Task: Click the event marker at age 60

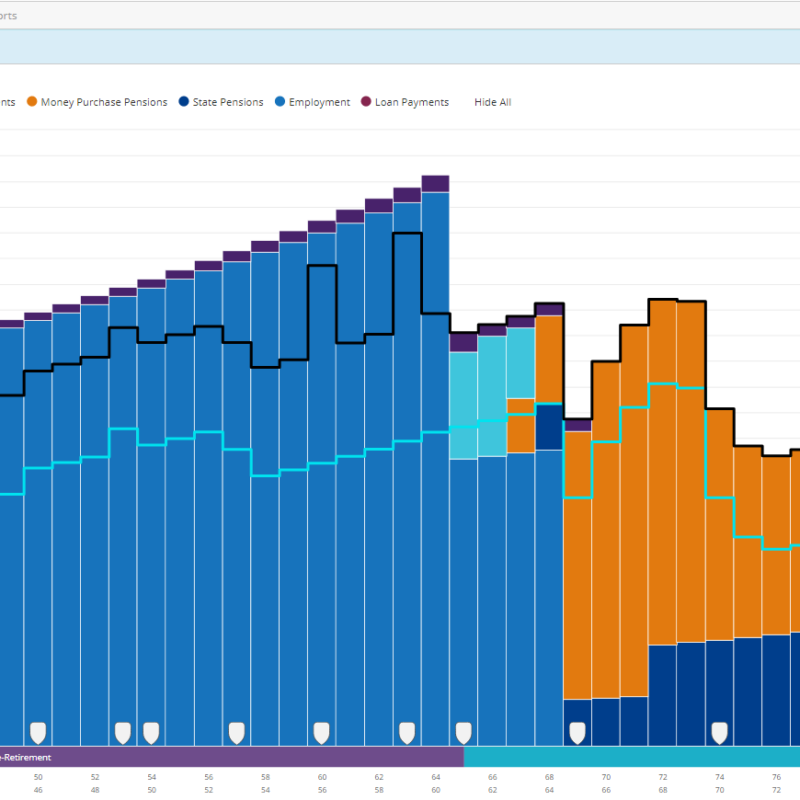Action: tap(321, 732)
